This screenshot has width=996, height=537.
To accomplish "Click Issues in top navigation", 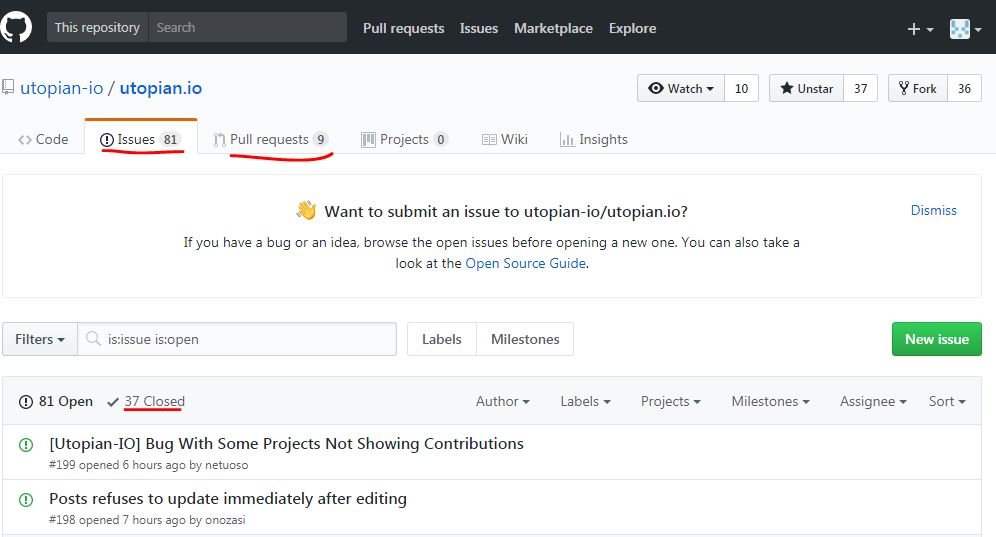I will tap(479, 28).
